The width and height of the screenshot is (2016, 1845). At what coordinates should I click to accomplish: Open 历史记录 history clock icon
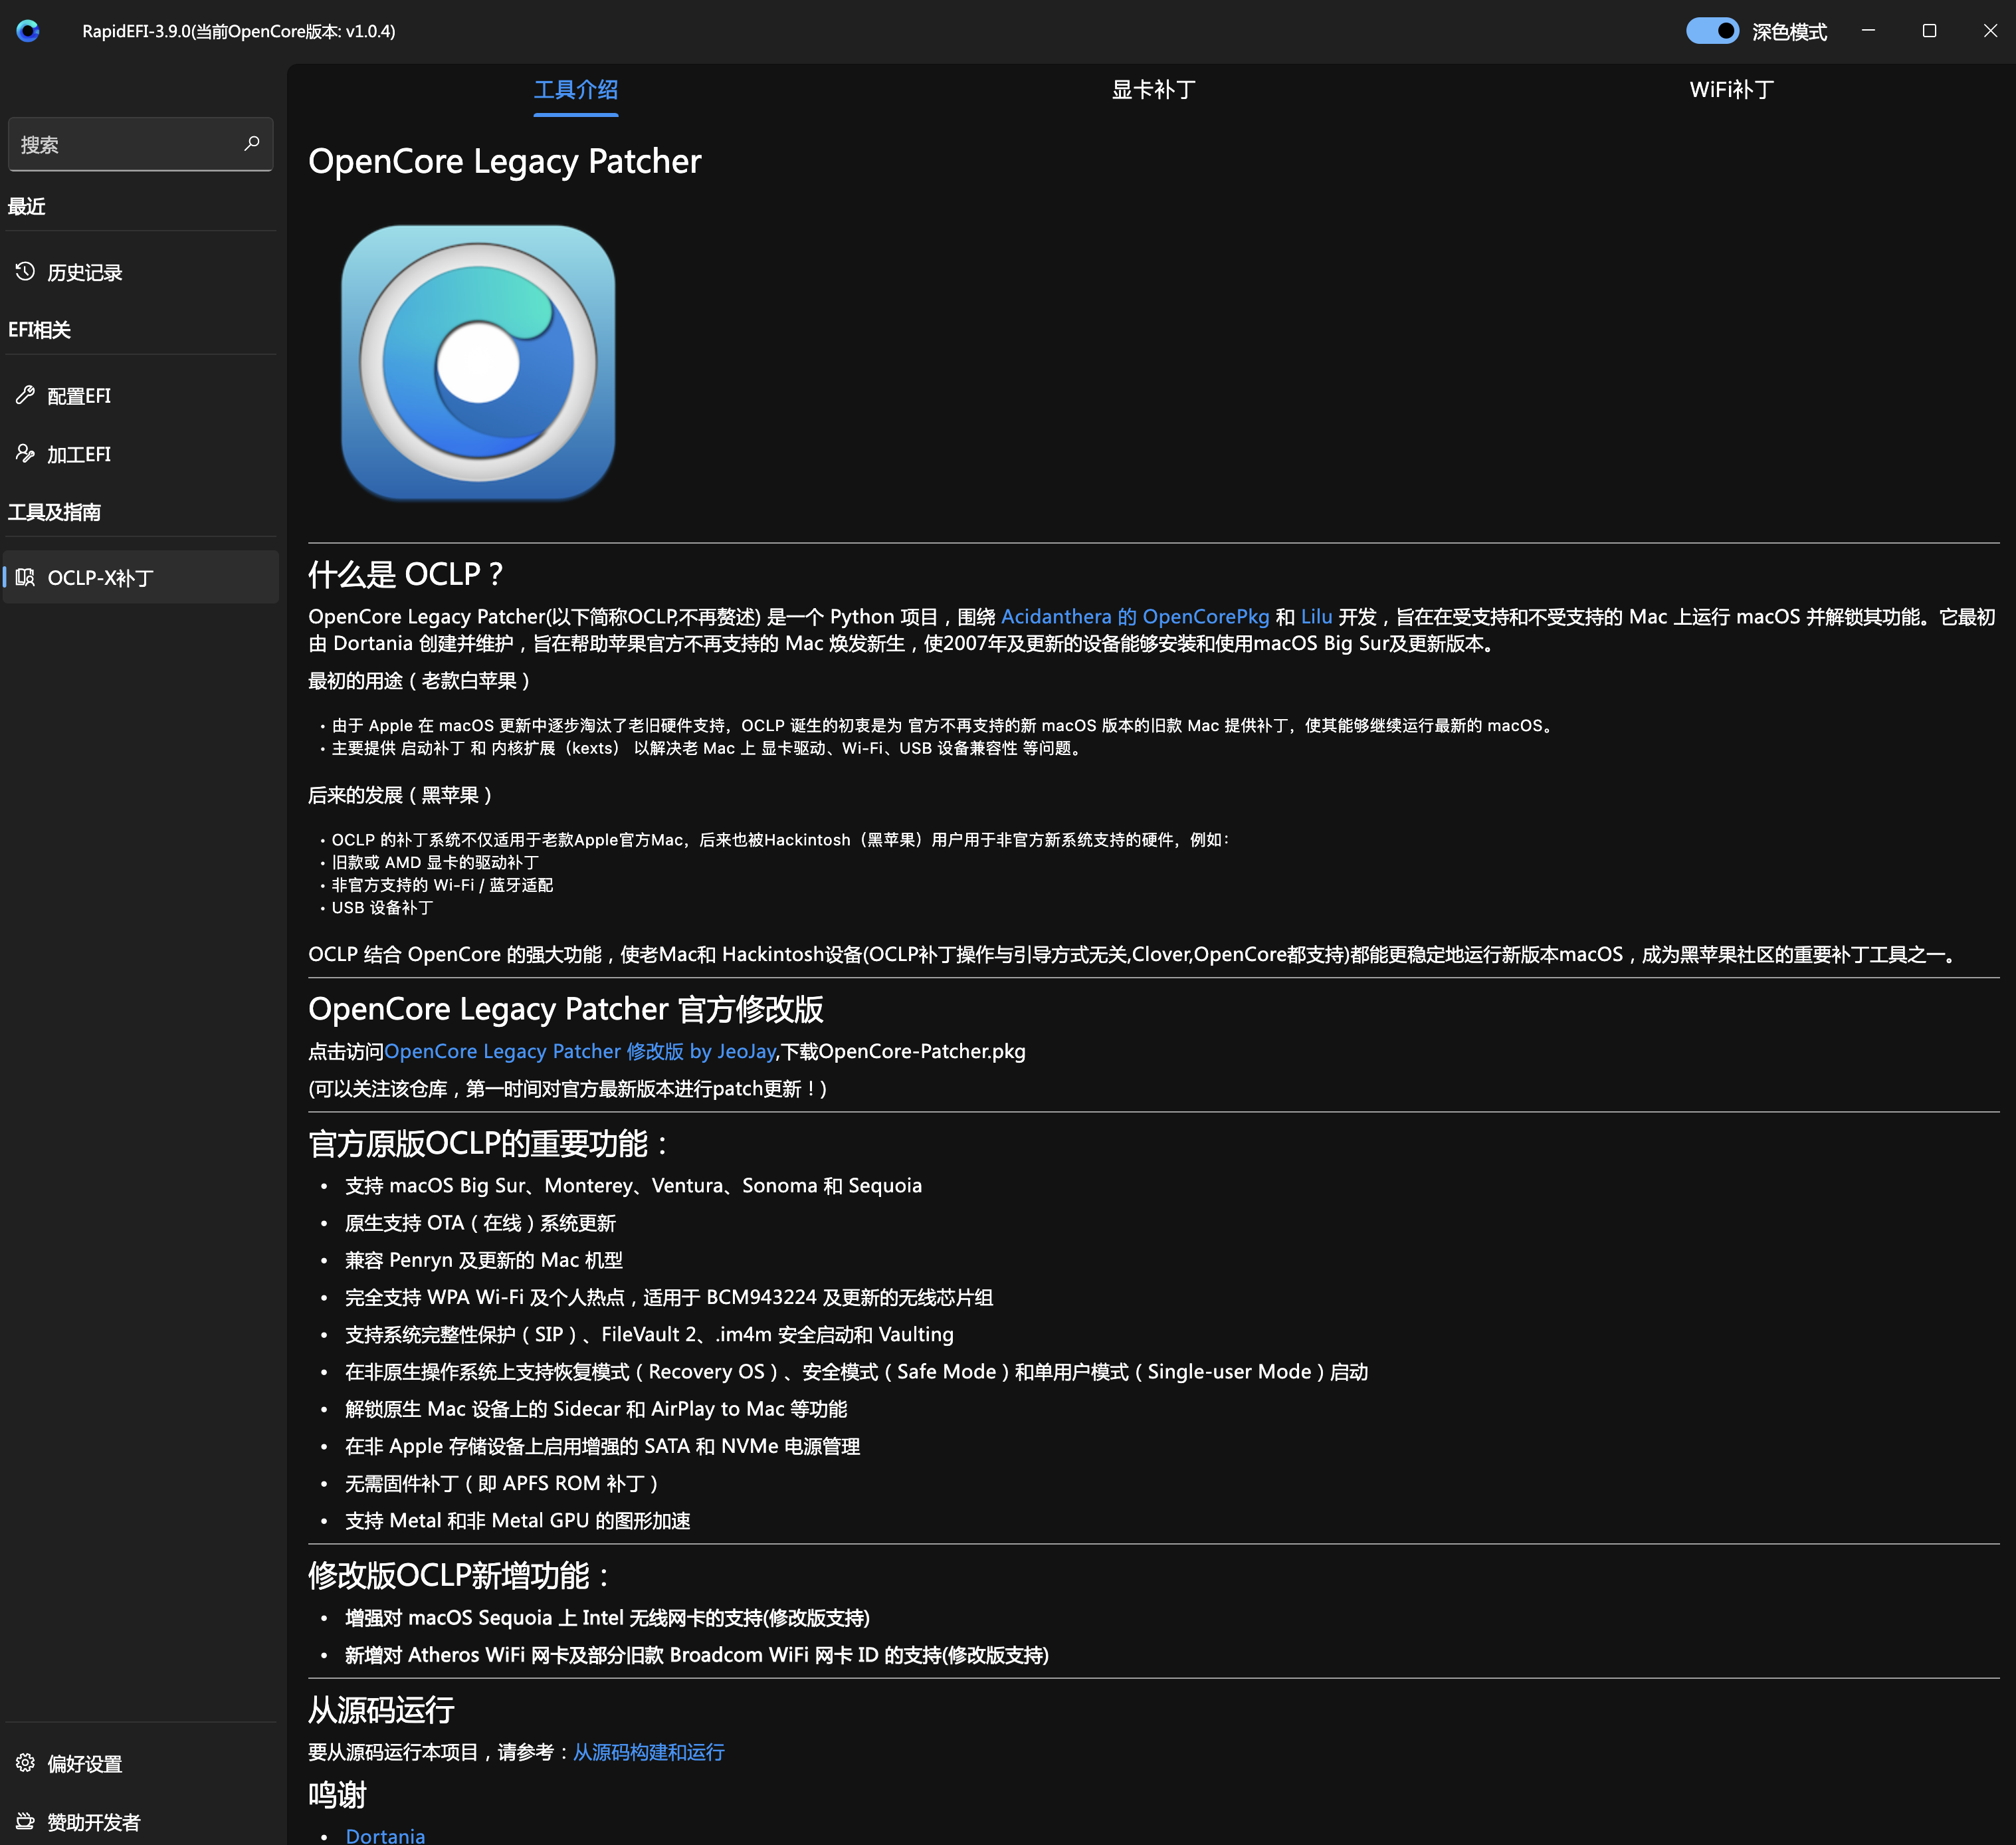pos(25,272)
